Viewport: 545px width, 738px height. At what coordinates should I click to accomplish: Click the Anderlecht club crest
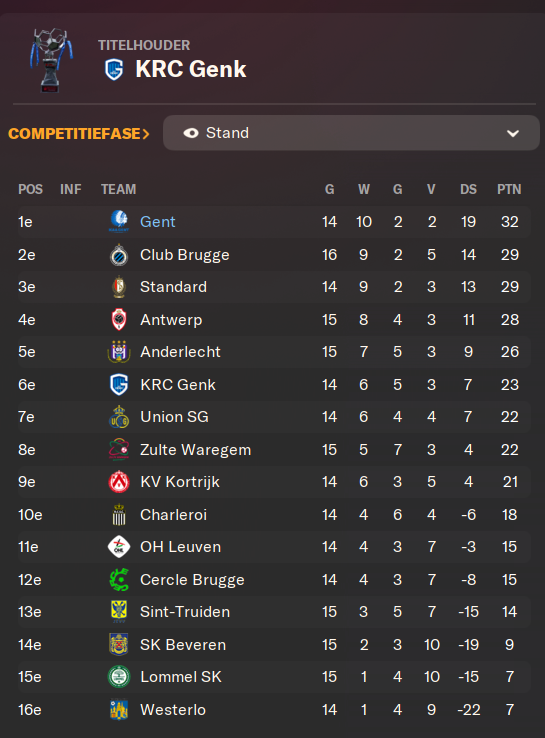(x=119, y=352)
